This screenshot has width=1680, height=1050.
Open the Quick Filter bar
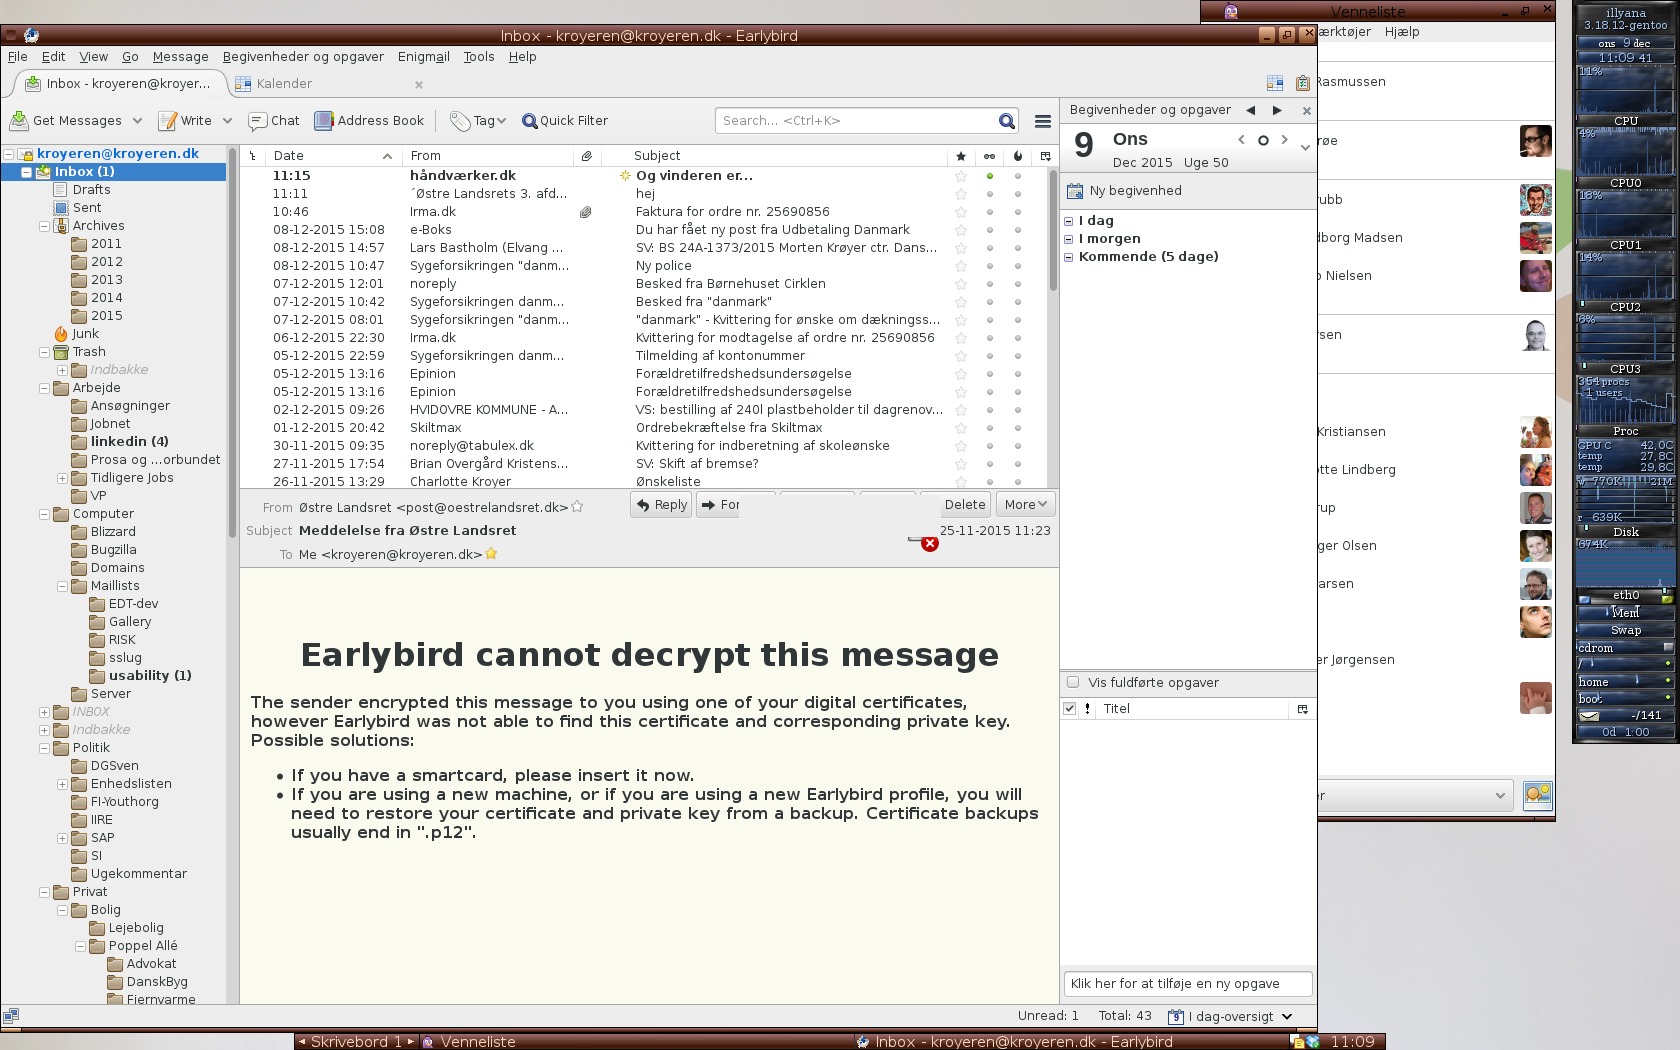(565, 121)
